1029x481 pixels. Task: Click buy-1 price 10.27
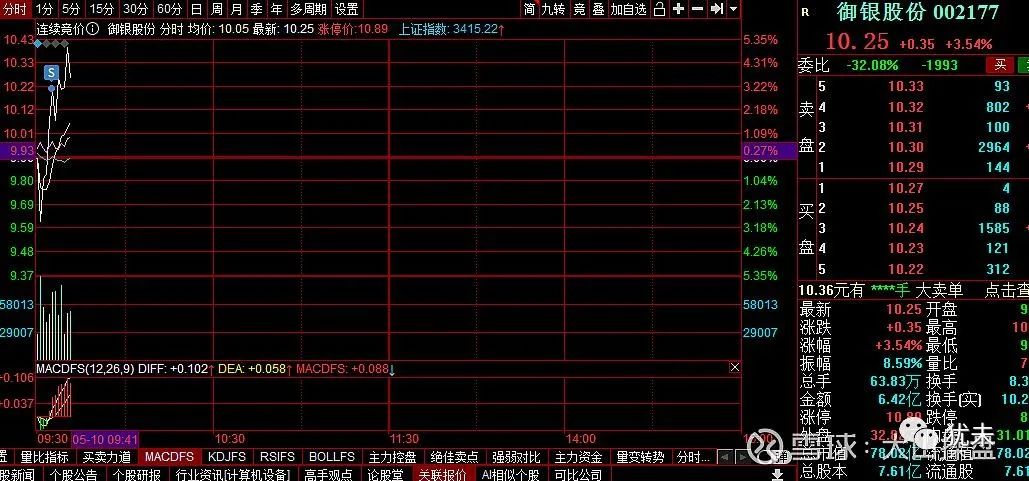click(x=906, y=188)
